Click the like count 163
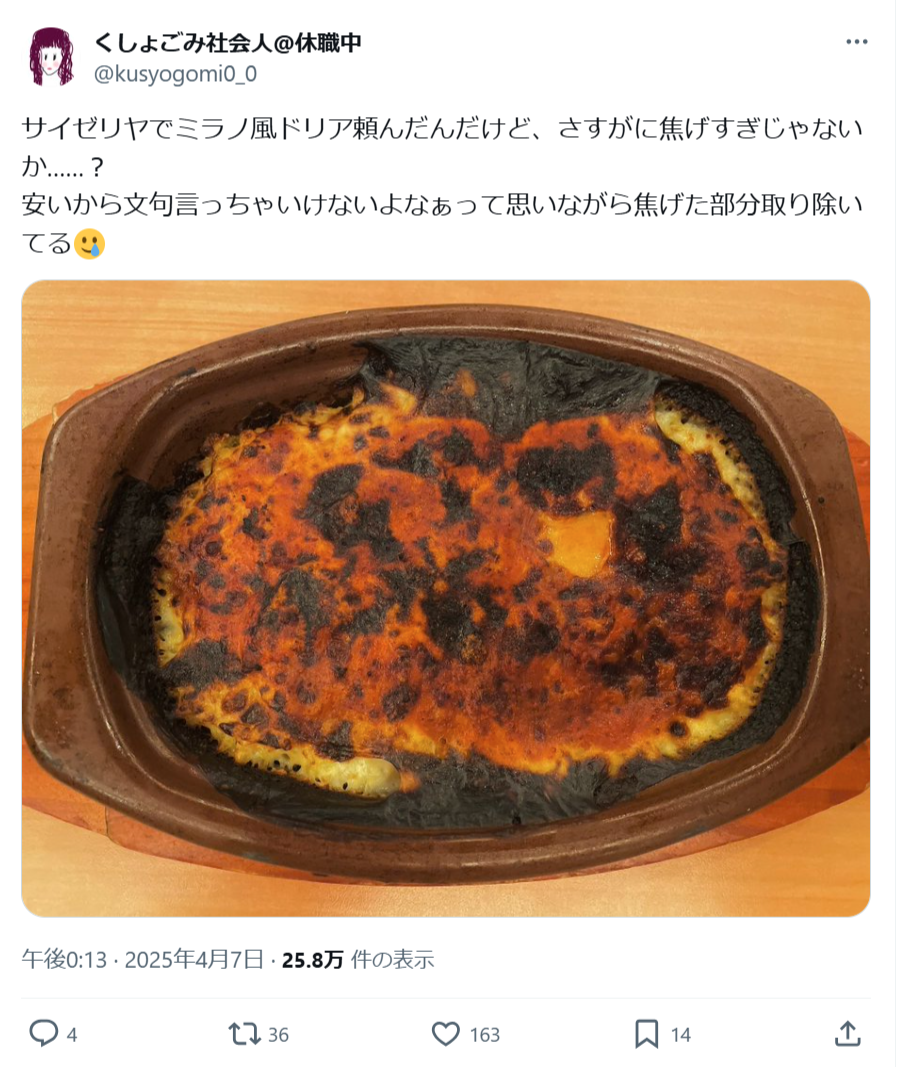Viewport: 906px width, 1067px height. (485, 1035)
